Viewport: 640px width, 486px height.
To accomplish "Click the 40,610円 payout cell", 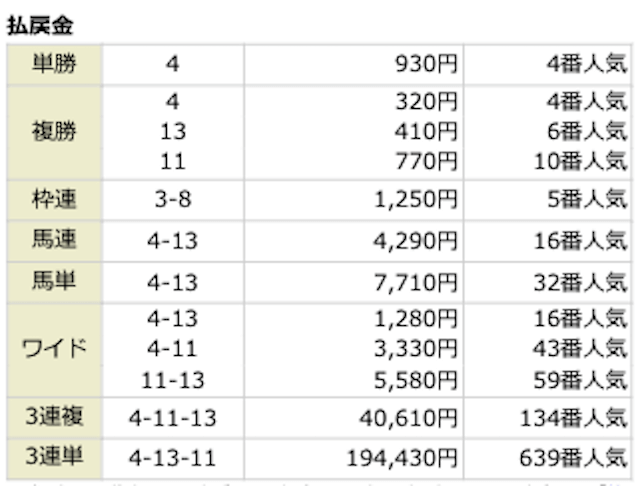I will coord(409,418).
